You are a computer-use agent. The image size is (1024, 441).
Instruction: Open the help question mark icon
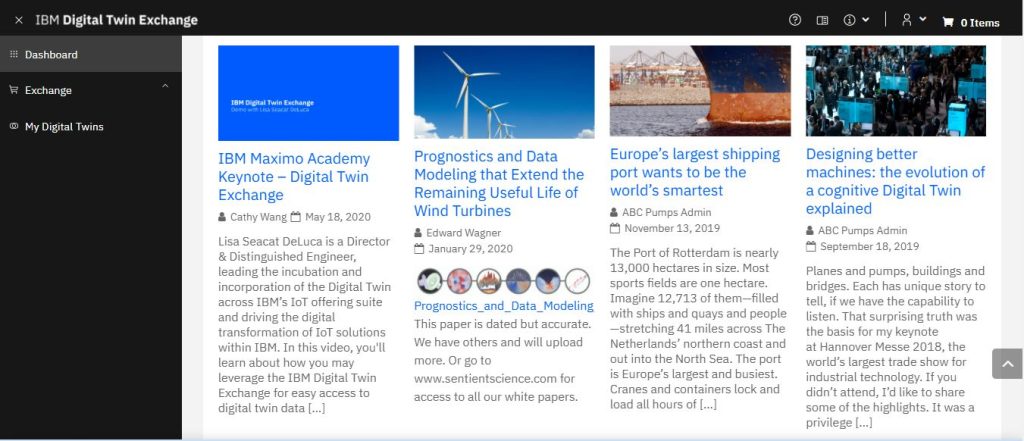[795, 20]
